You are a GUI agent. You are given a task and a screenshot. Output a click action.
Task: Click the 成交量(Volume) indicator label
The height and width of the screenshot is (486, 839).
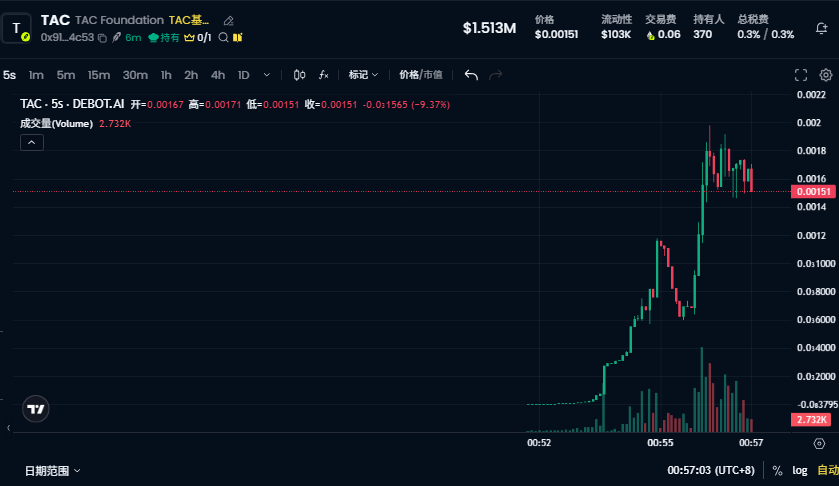coord(56,124)
